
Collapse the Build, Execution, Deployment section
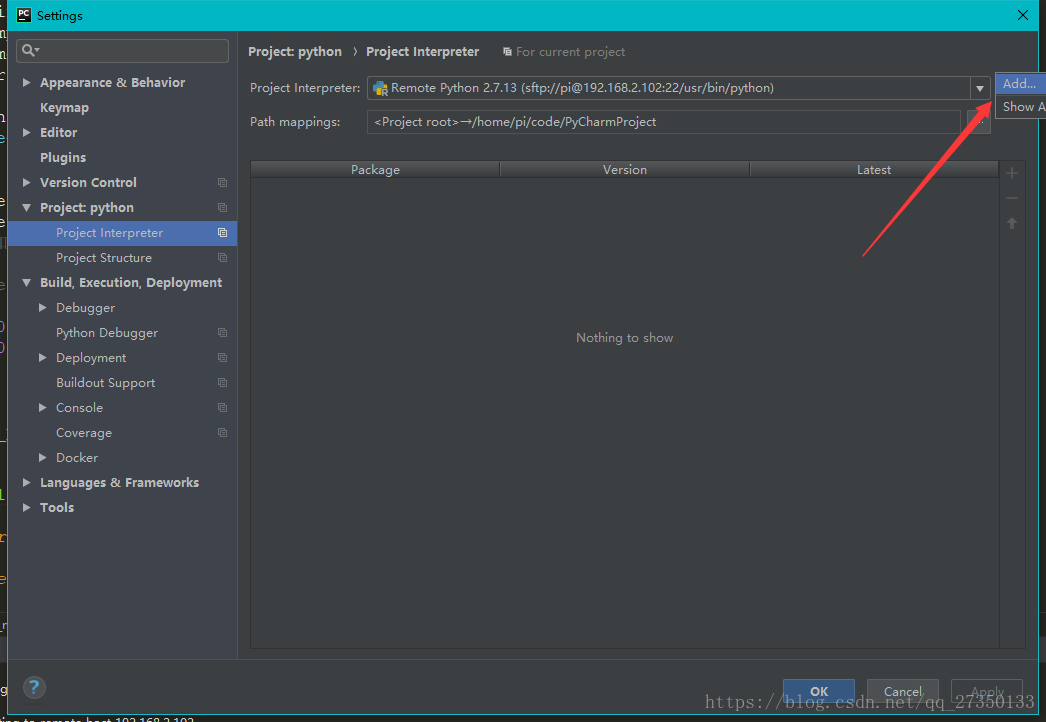pyautogui.click(x=27, y=282)
